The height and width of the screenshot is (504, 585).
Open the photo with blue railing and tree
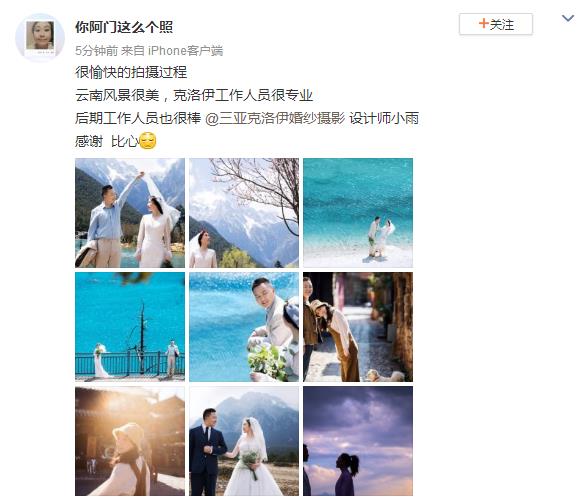[x=130, y=327]
